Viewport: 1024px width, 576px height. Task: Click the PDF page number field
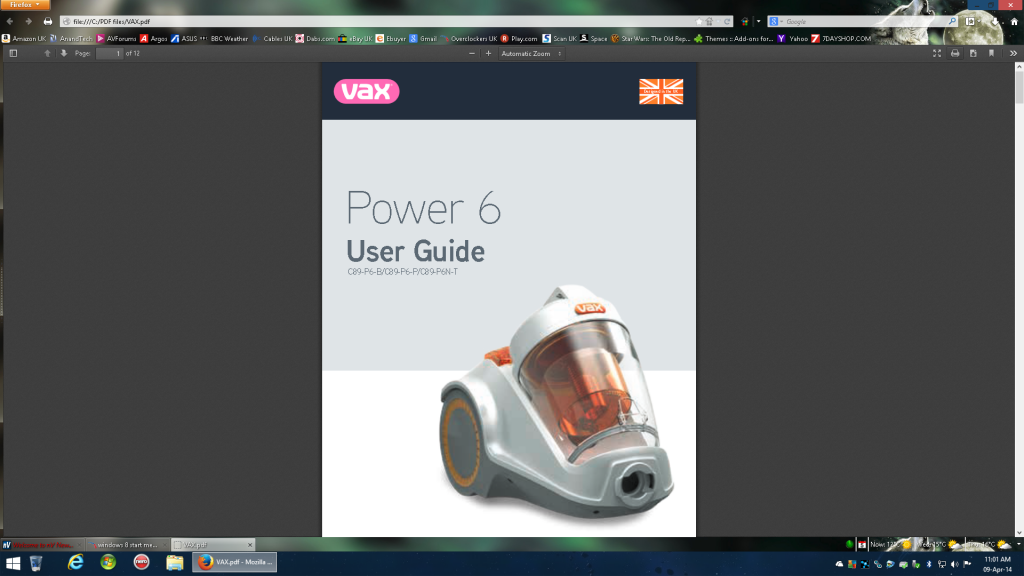(110, 54)
